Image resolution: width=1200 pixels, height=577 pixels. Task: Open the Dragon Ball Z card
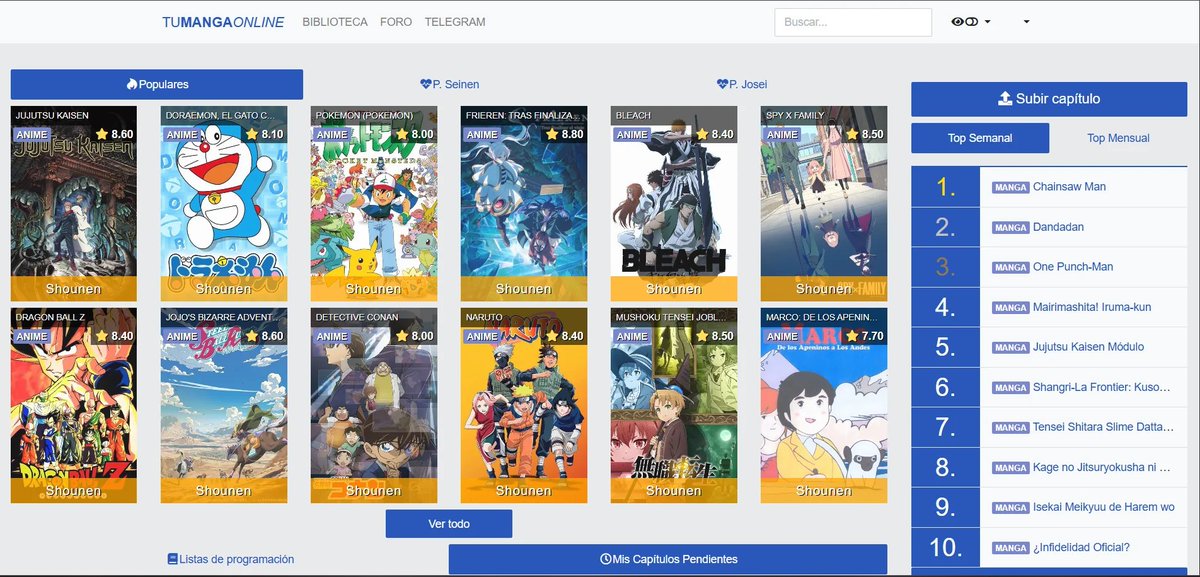[74, 405]
